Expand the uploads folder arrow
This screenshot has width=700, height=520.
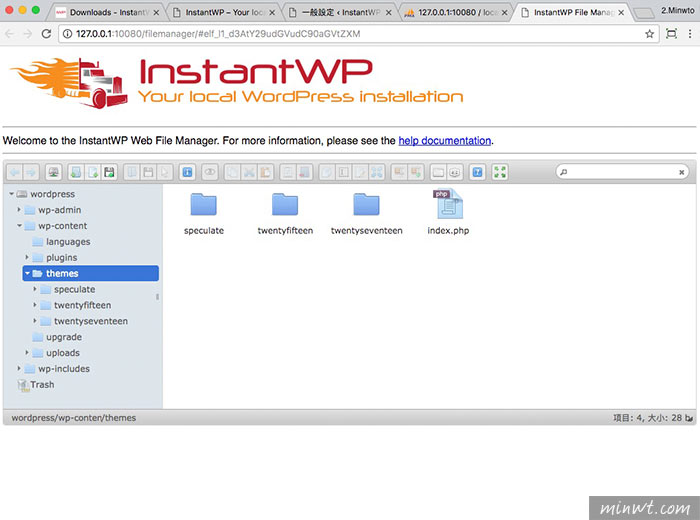tap(27, 353)
